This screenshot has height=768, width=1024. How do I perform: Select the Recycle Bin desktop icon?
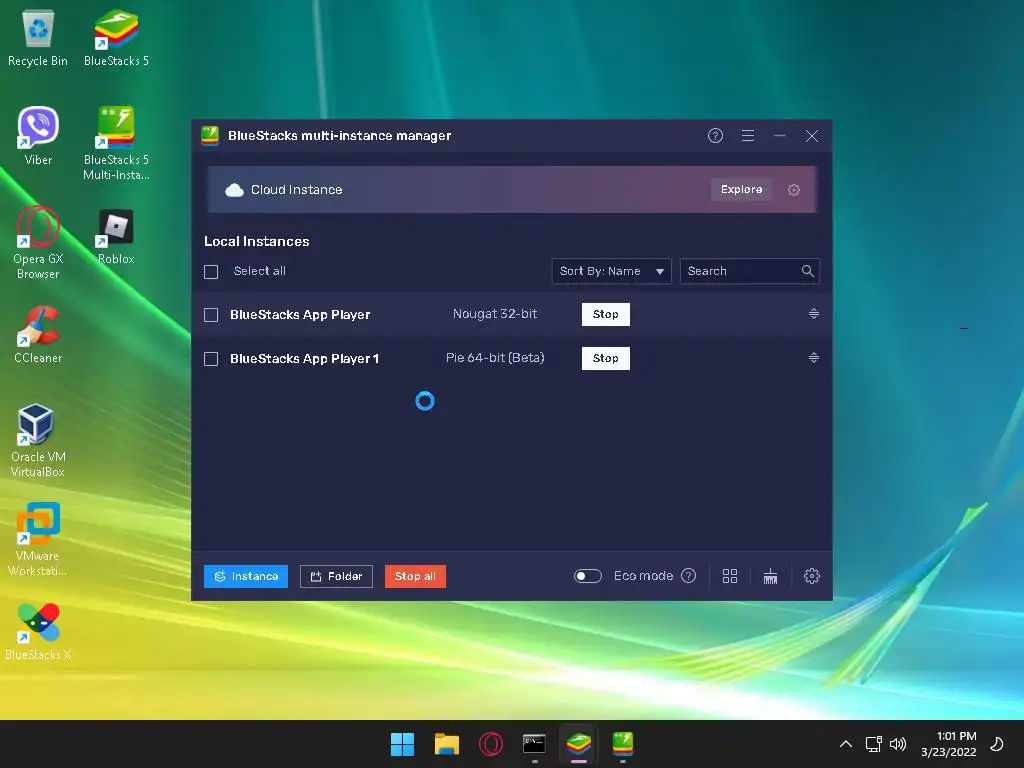click(38, 38)
